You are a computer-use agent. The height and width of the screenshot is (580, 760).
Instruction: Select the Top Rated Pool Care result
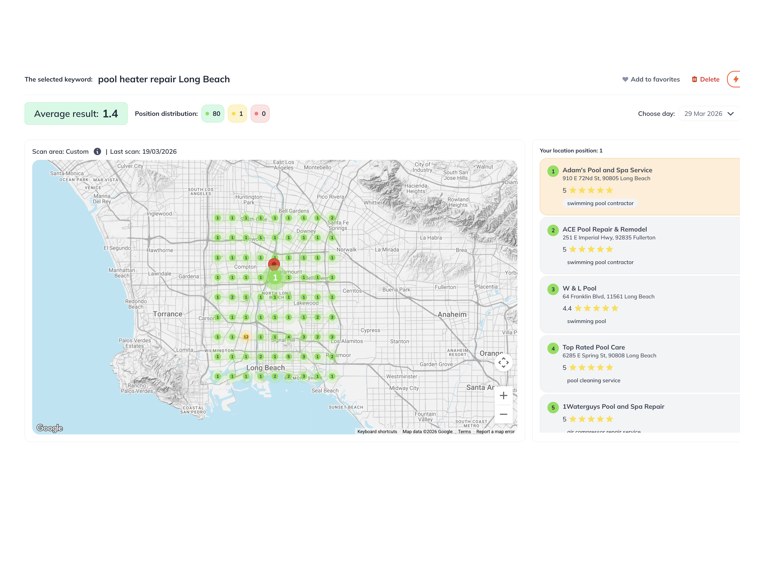[640, 364]
